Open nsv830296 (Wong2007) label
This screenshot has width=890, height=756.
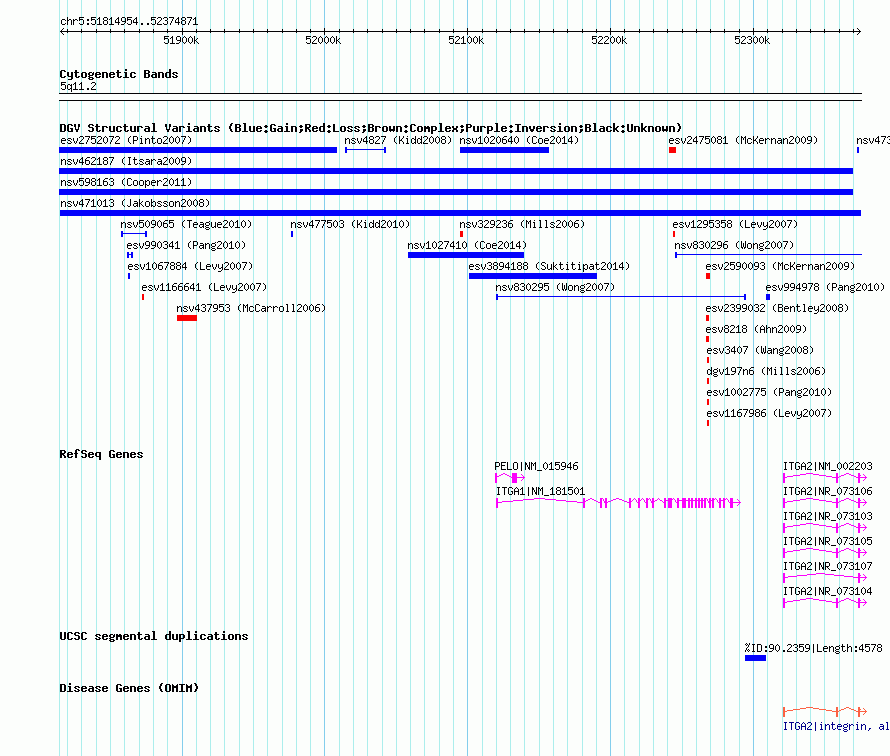click(x=734, y=245)
